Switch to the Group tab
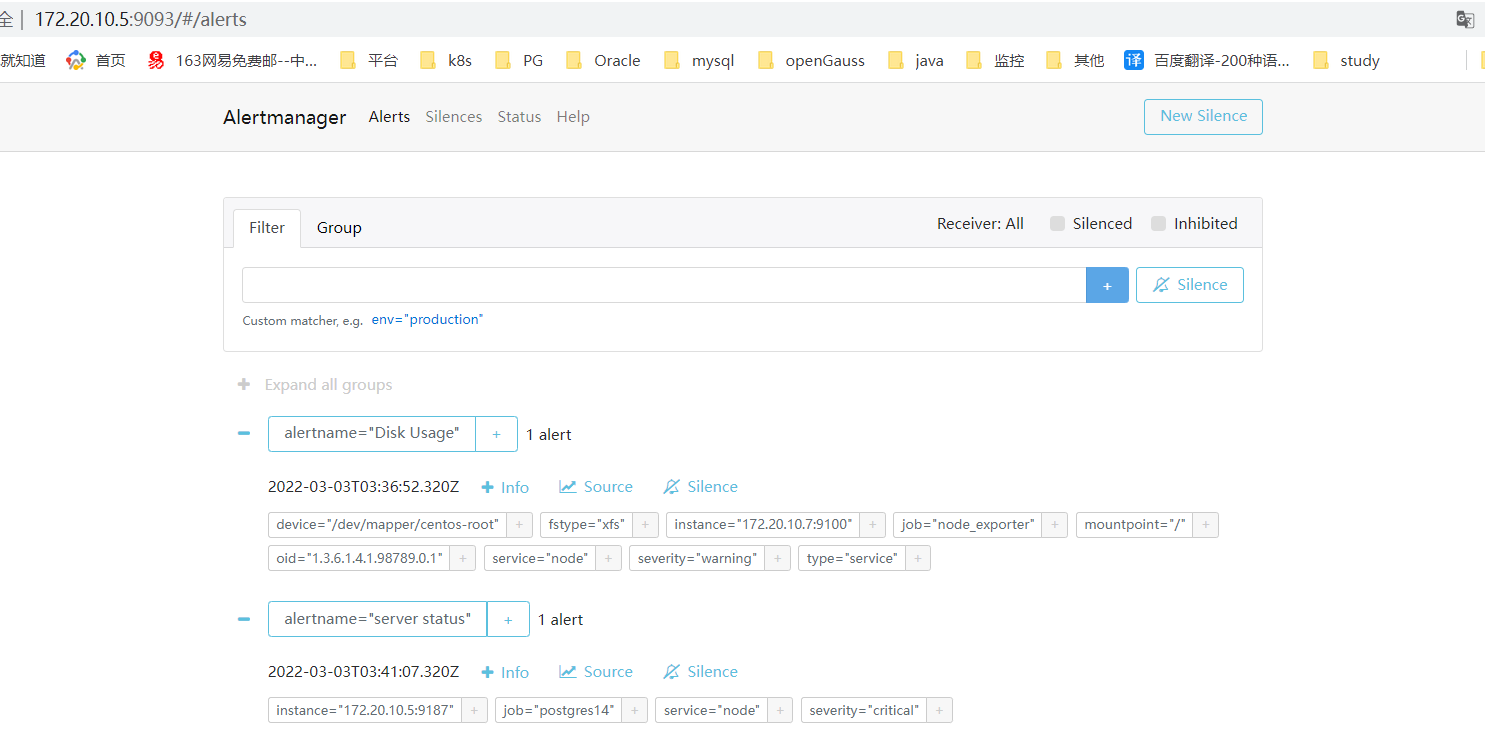1485x751 pixels. point(338,227)
